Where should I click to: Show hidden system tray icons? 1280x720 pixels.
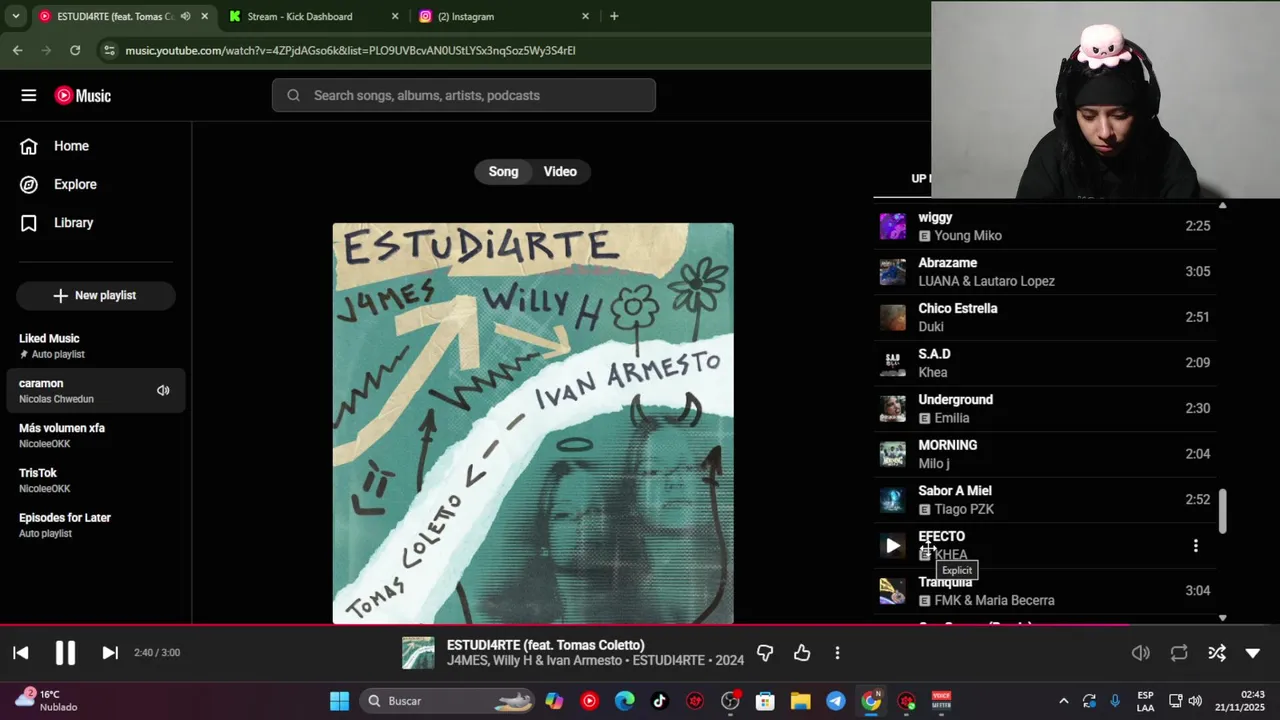[1063, 701]
